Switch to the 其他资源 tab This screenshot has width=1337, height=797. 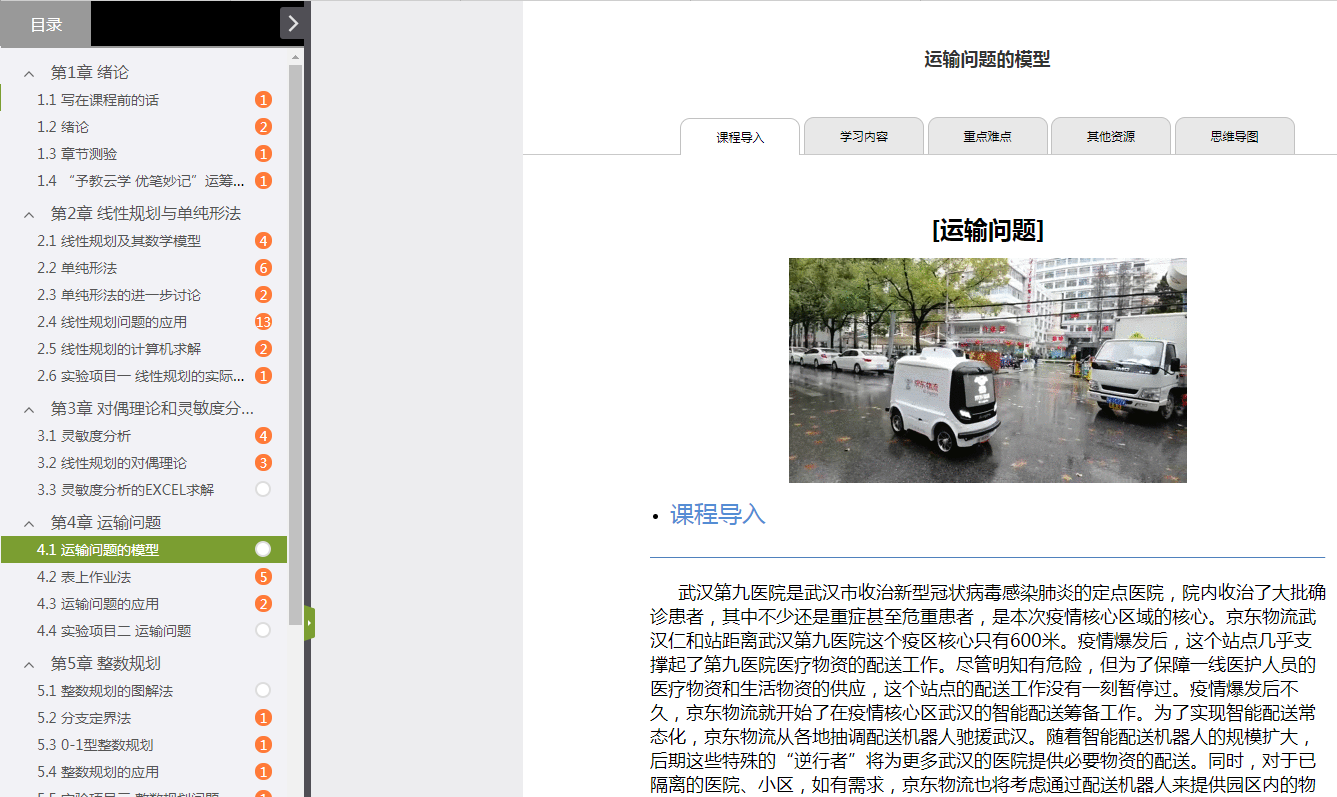pos(1111,136)
